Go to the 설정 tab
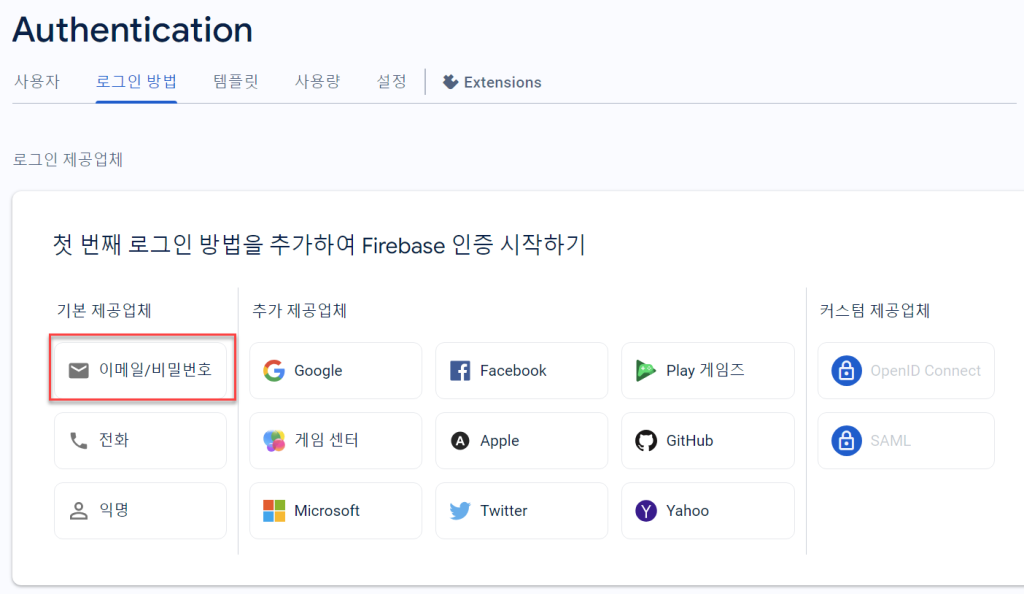1024x594 pixels. pos(391,82)
